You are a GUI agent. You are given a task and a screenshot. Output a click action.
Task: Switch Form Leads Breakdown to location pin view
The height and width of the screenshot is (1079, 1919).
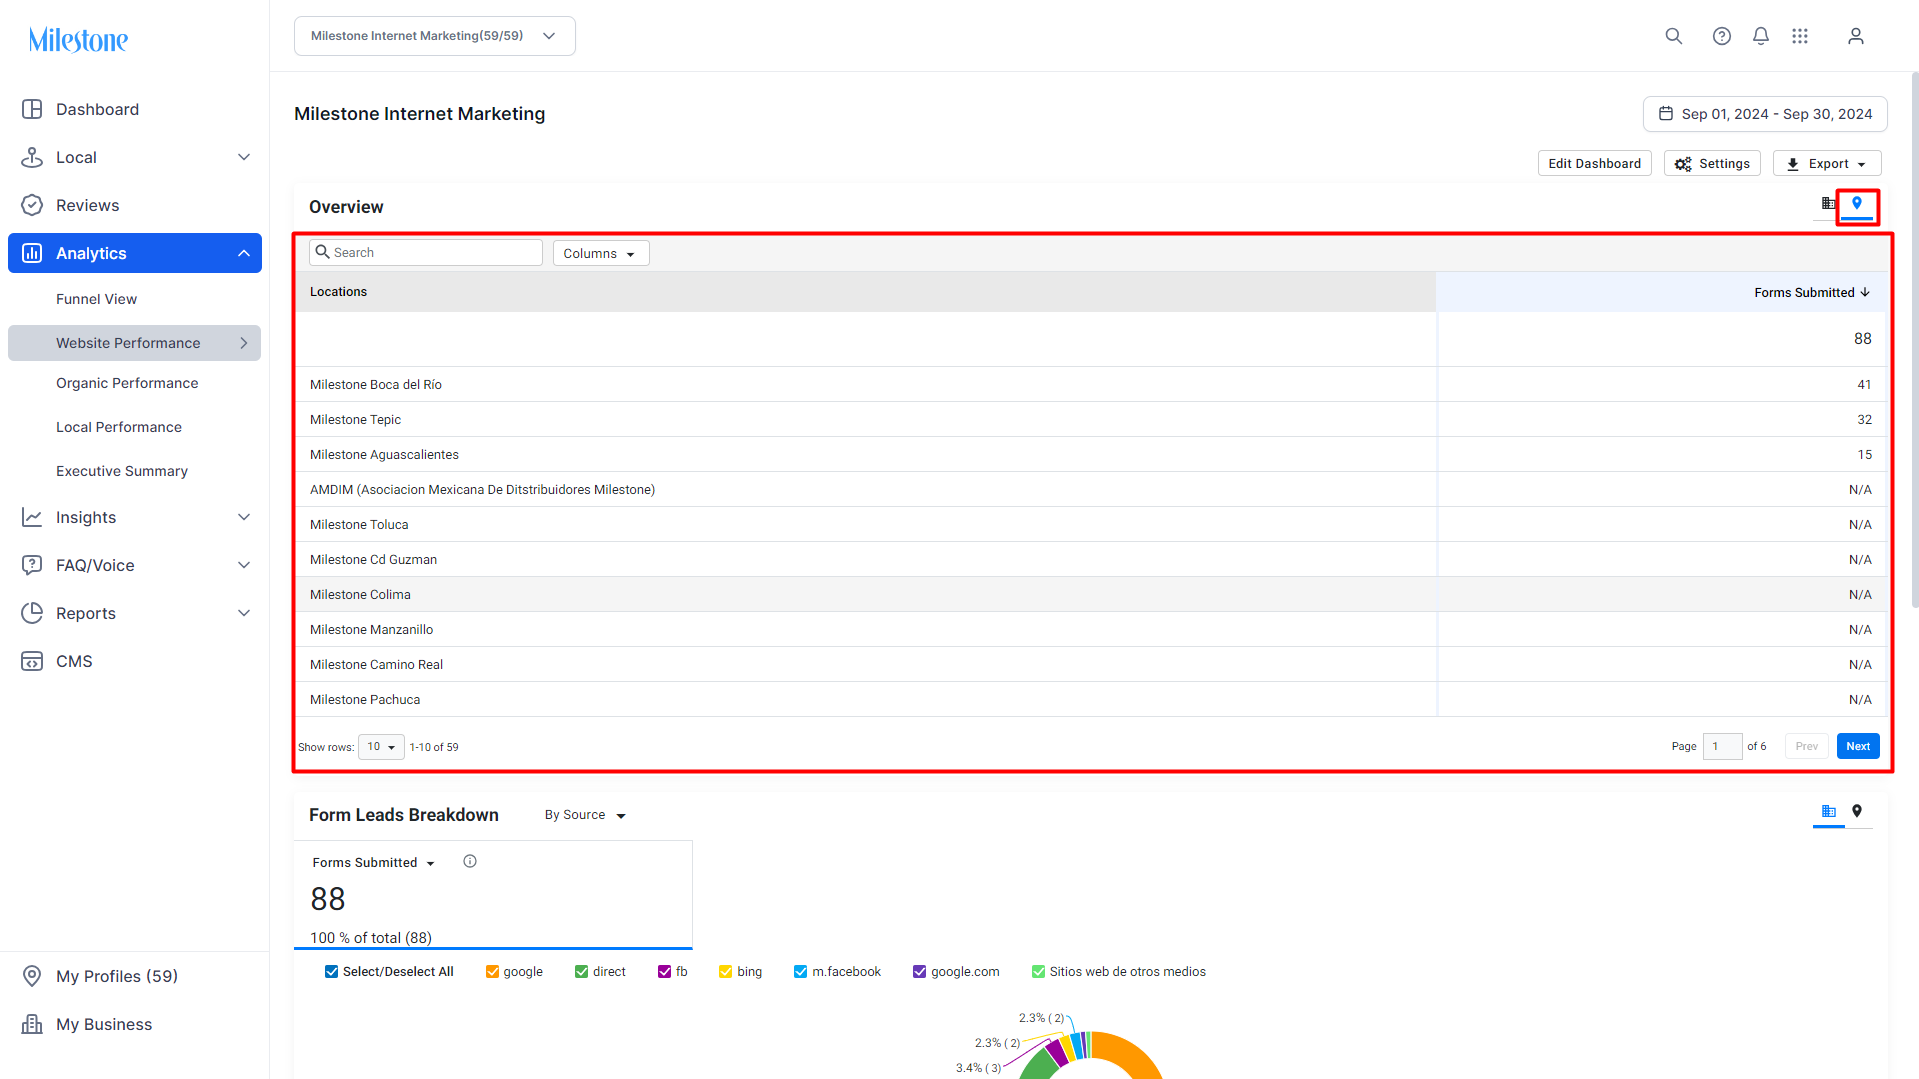point(1857,811)
